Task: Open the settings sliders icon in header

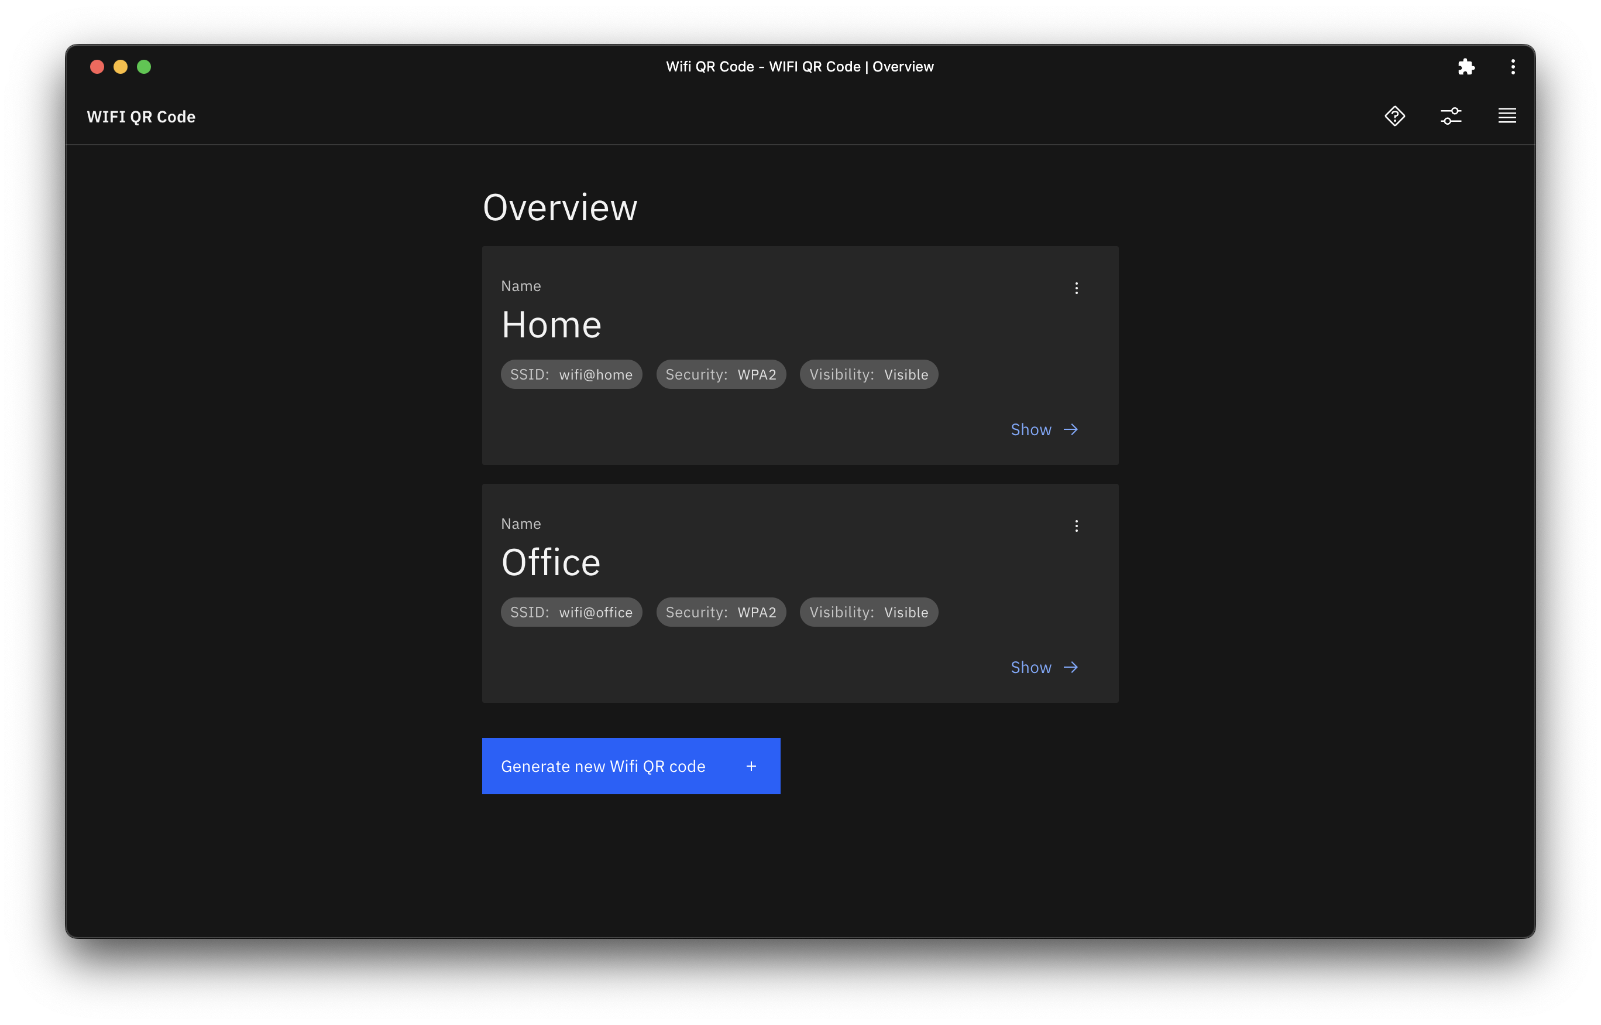Action: pos(1450,116)
